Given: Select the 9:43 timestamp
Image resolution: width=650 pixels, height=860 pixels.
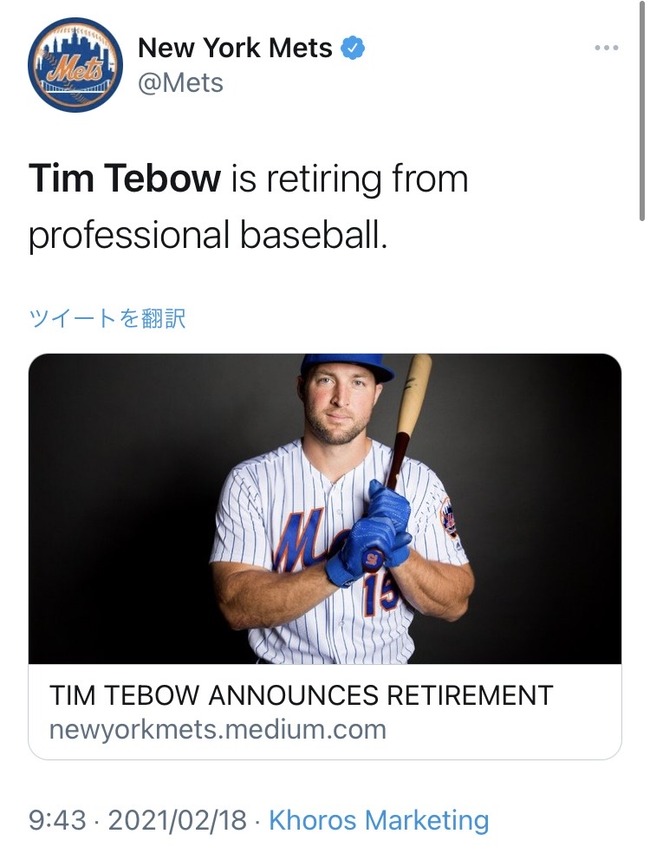Looking at the screenshot, I should click(x=57, y=821).
